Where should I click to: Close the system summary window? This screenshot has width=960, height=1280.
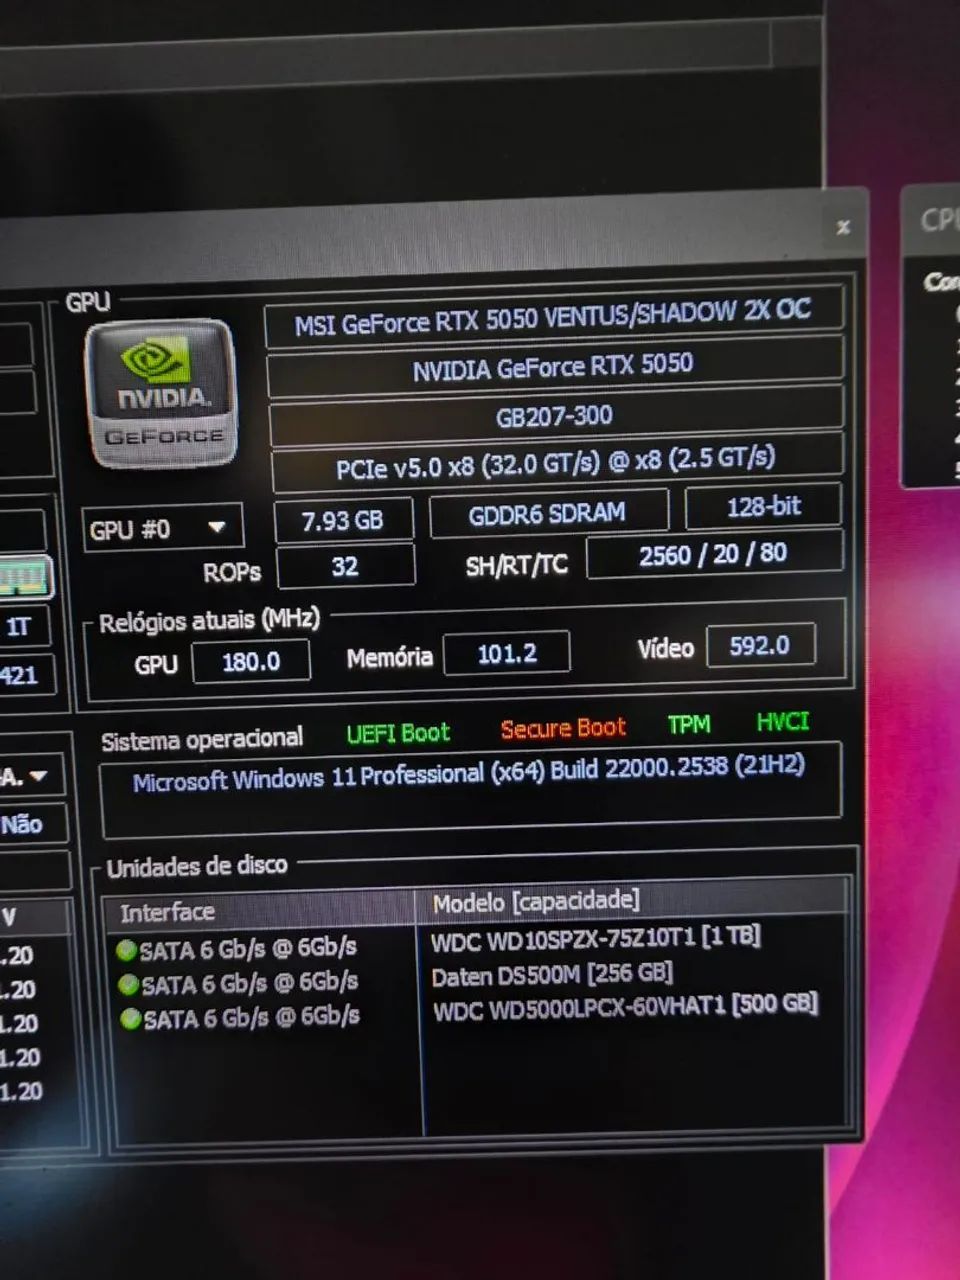click(x=843, y=227)
